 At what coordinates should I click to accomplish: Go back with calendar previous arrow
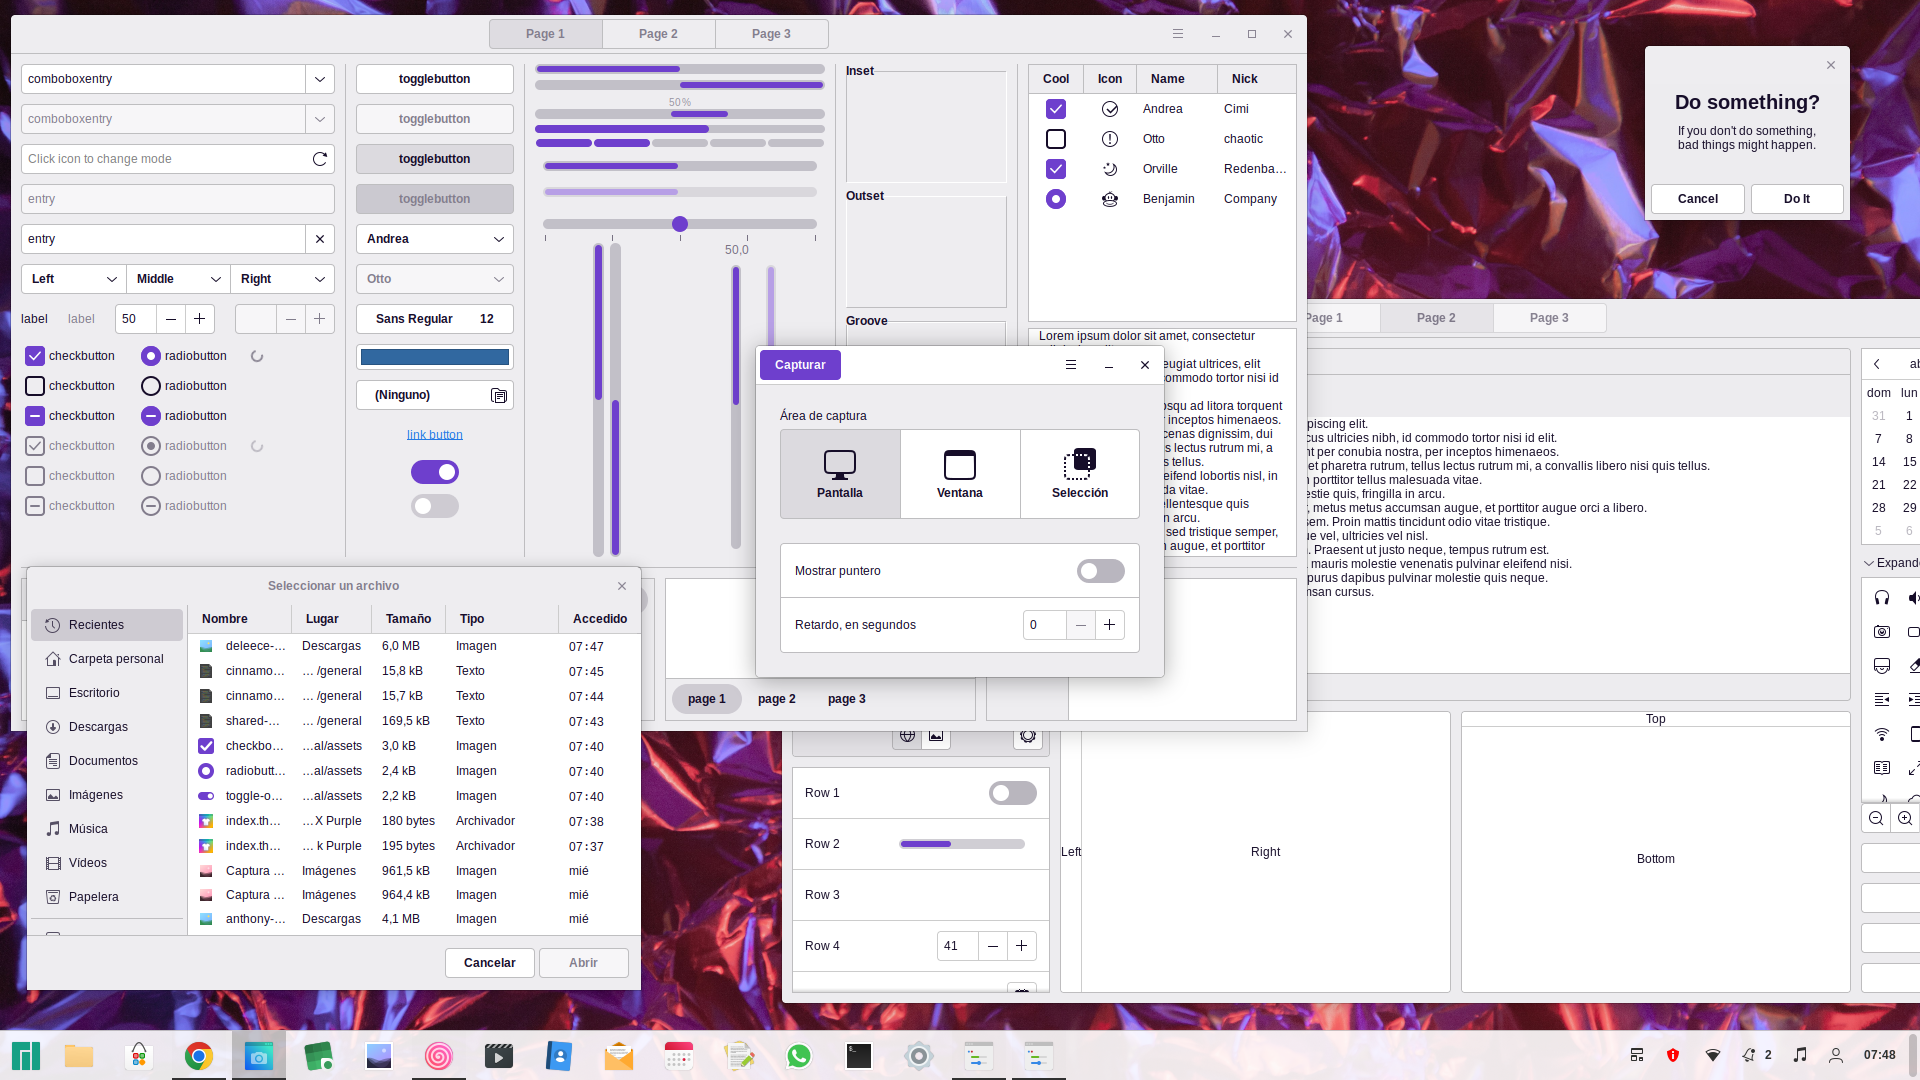click(x=1877, y=364)
